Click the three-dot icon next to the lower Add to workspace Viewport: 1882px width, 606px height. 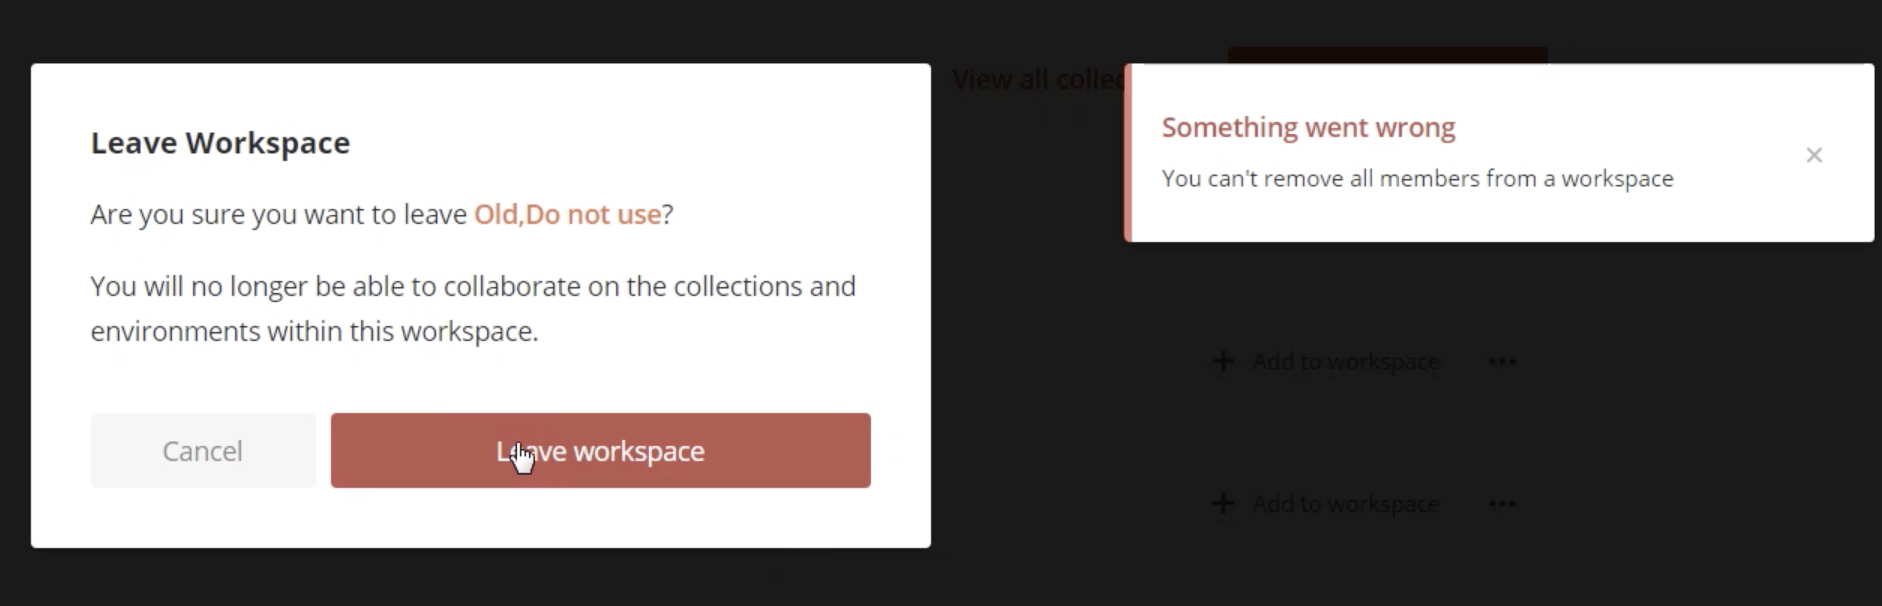click(1502, 503)
